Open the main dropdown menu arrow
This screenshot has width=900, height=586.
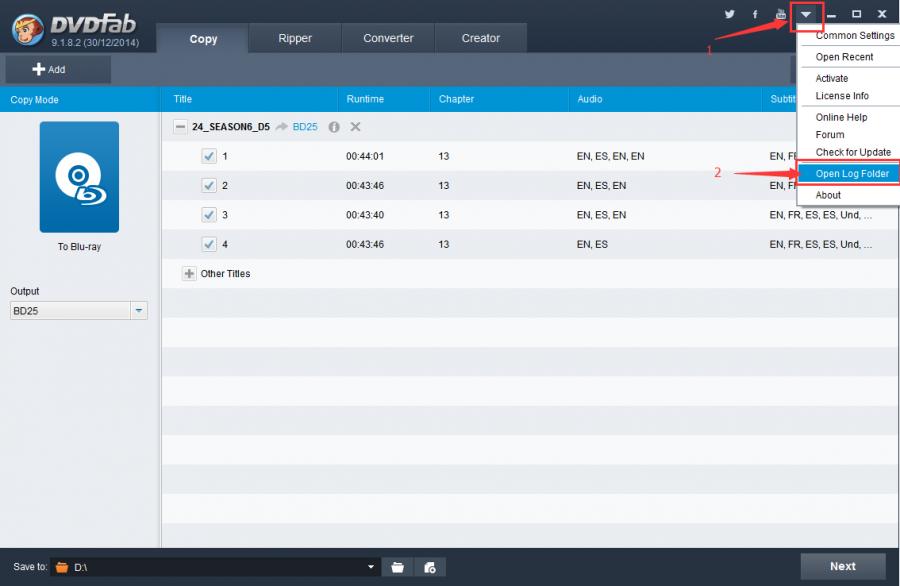(x=806, y=14)
